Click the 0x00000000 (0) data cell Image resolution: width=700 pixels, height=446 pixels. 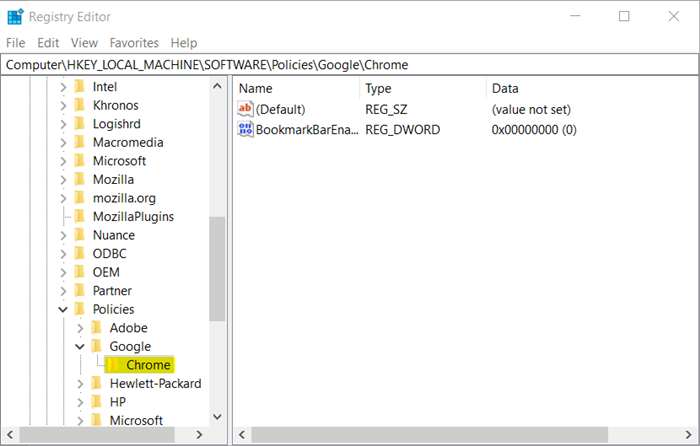(x=534, y=130)
